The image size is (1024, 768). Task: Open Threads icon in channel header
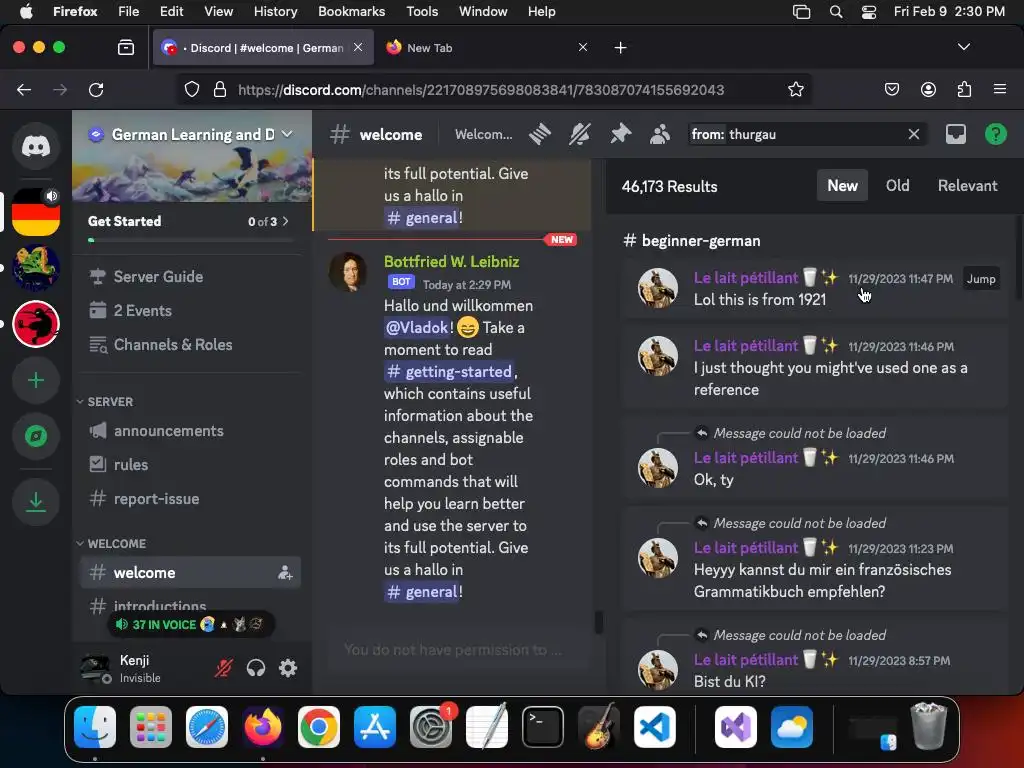(x=539, y=135)
